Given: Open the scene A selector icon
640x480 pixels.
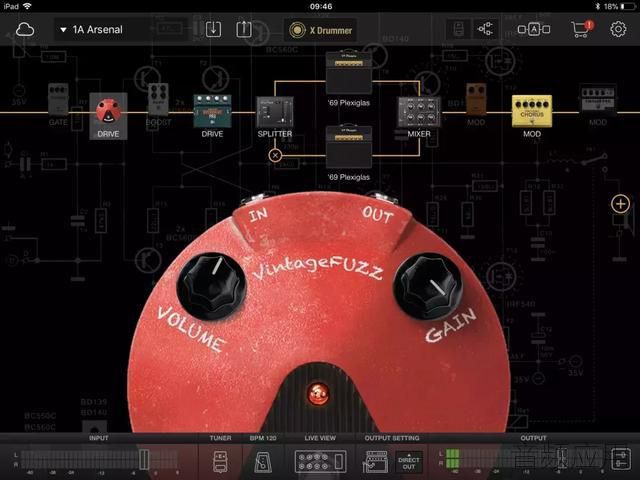Looking at the screenshot, I should 533,29.
